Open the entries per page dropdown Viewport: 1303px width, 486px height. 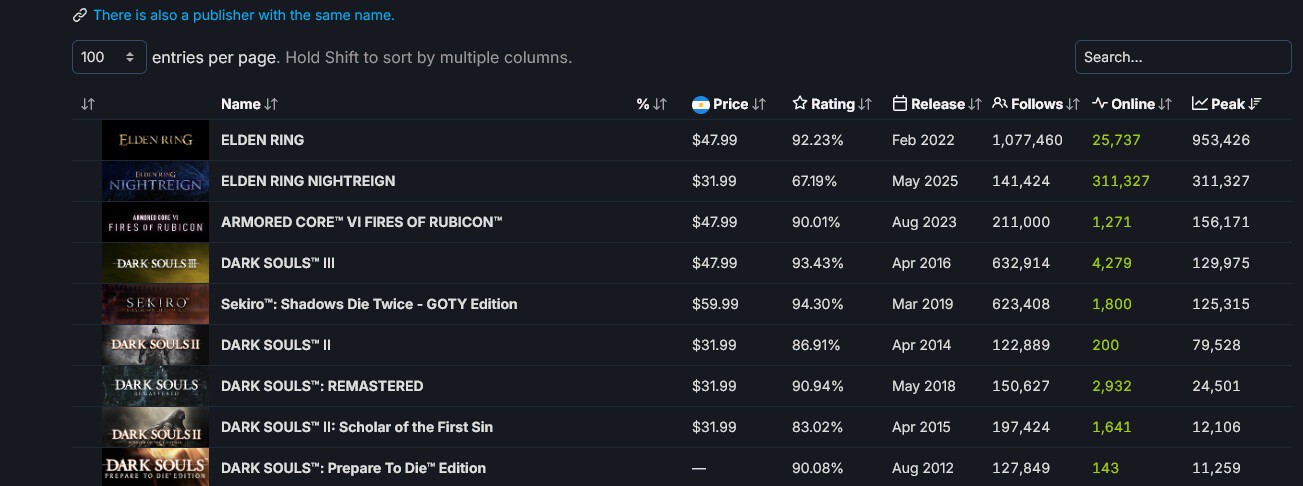109,58
